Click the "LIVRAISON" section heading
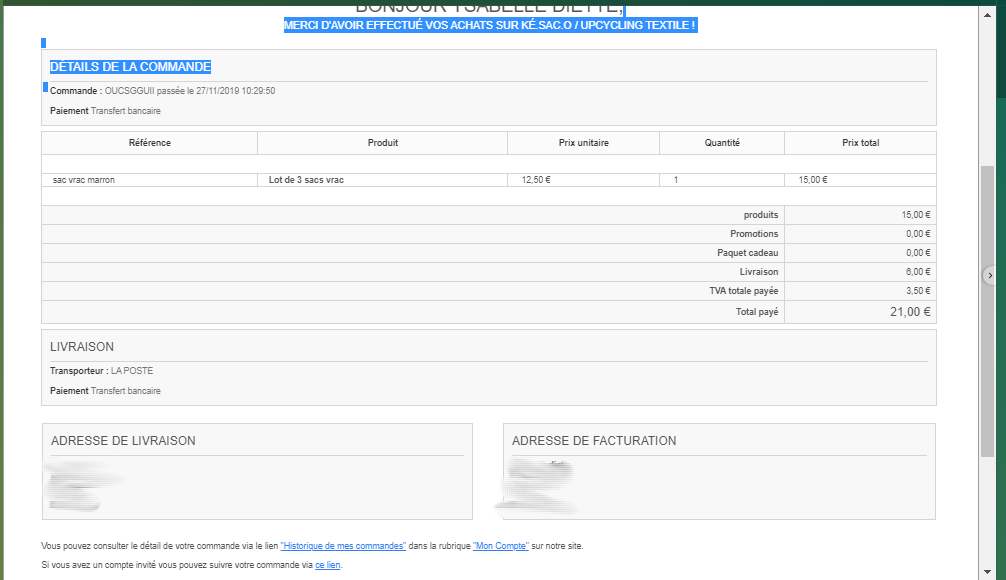 82,347
